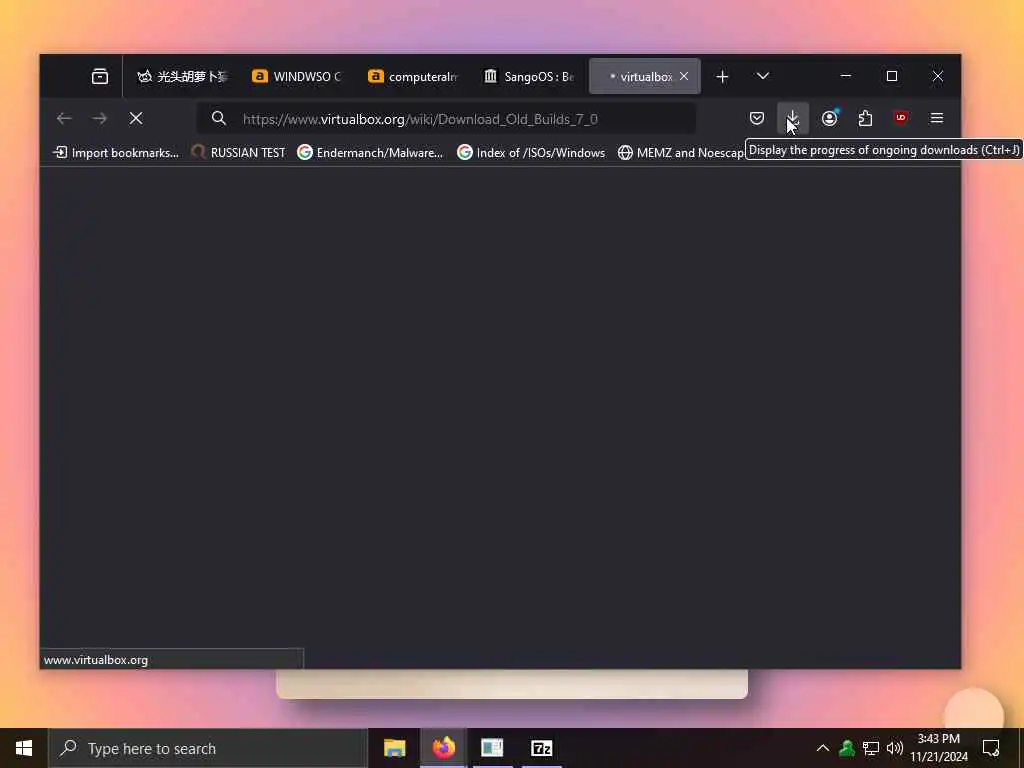Image resolution: width=1024 pixels, height=768 pixels.
Task: Click the green user tray icon
Action: (847, 748)
